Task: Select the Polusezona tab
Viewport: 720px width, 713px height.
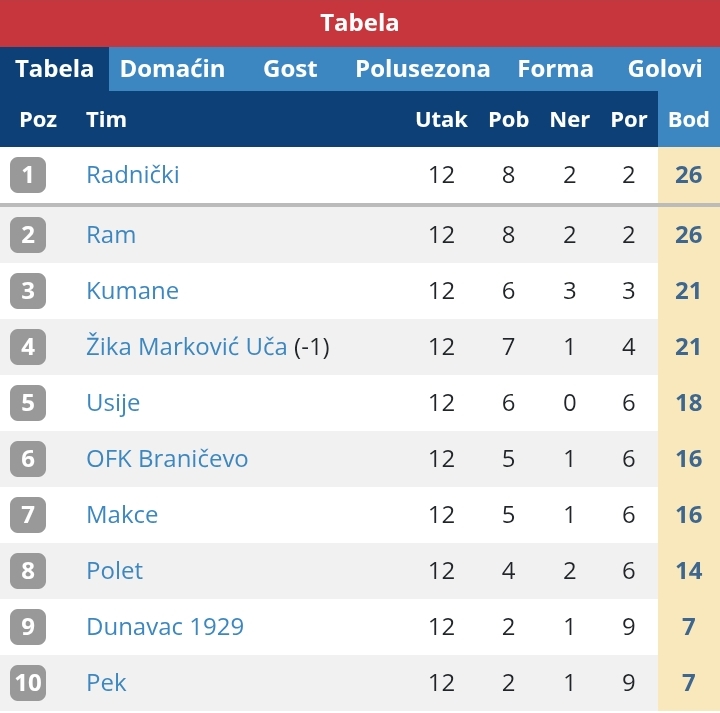Action: click(x=422, y=69)
